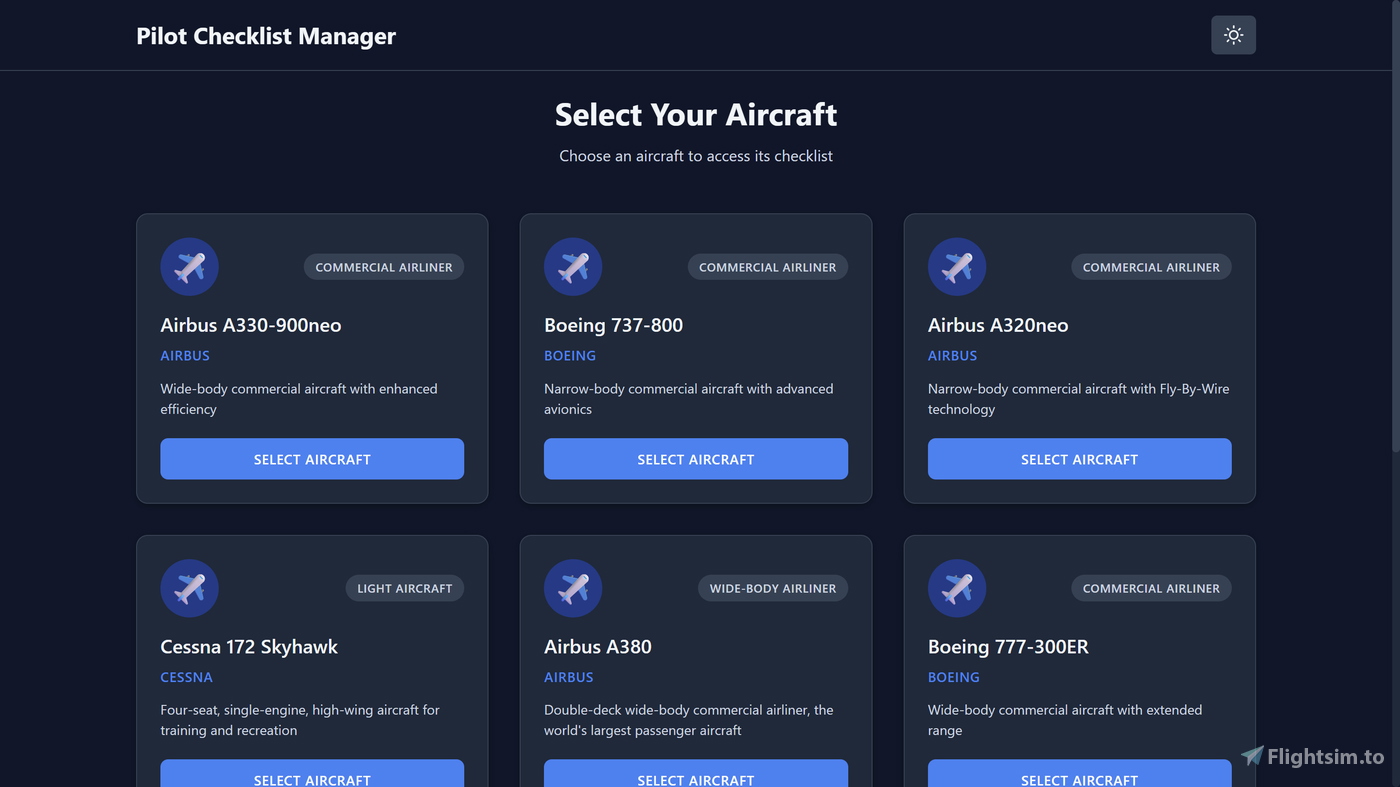1400x787 pixels.
Task: Click the airplane icon on the Airbus A330-900neo card
Action: tap(189, 267)
